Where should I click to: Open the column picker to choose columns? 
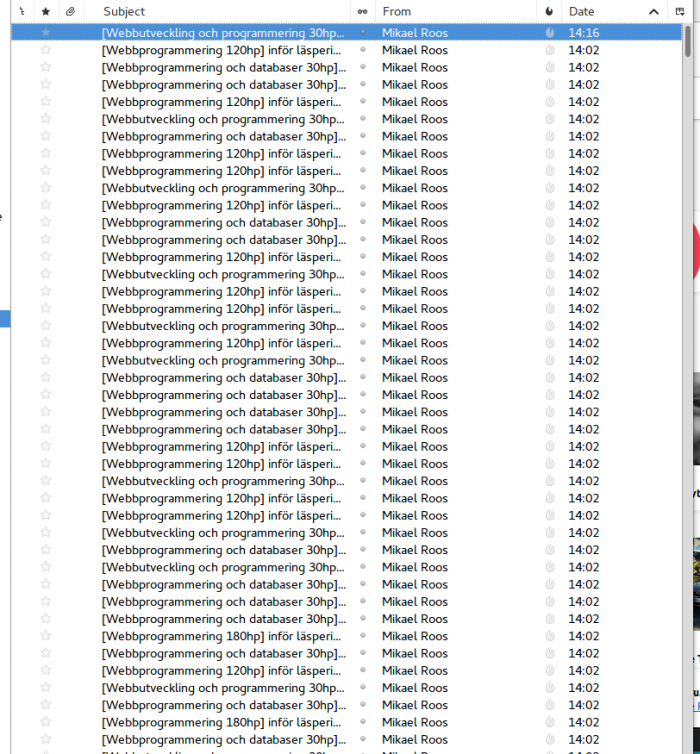pos(680,11)
